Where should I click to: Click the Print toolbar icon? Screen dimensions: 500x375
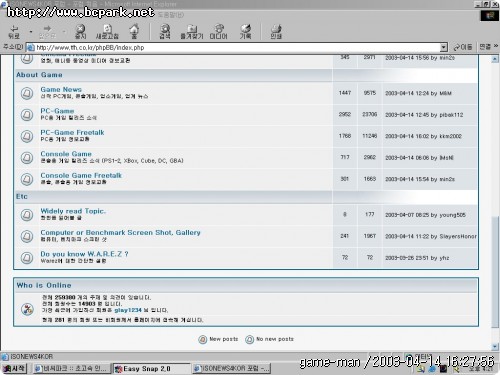276,32
